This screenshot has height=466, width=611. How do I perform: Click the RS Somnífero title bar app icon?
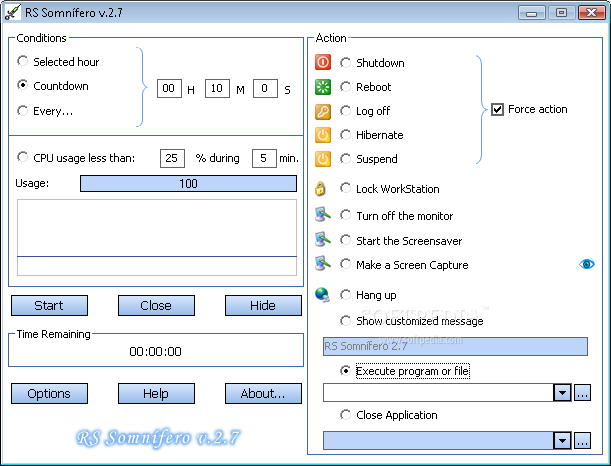coord(12,12)
